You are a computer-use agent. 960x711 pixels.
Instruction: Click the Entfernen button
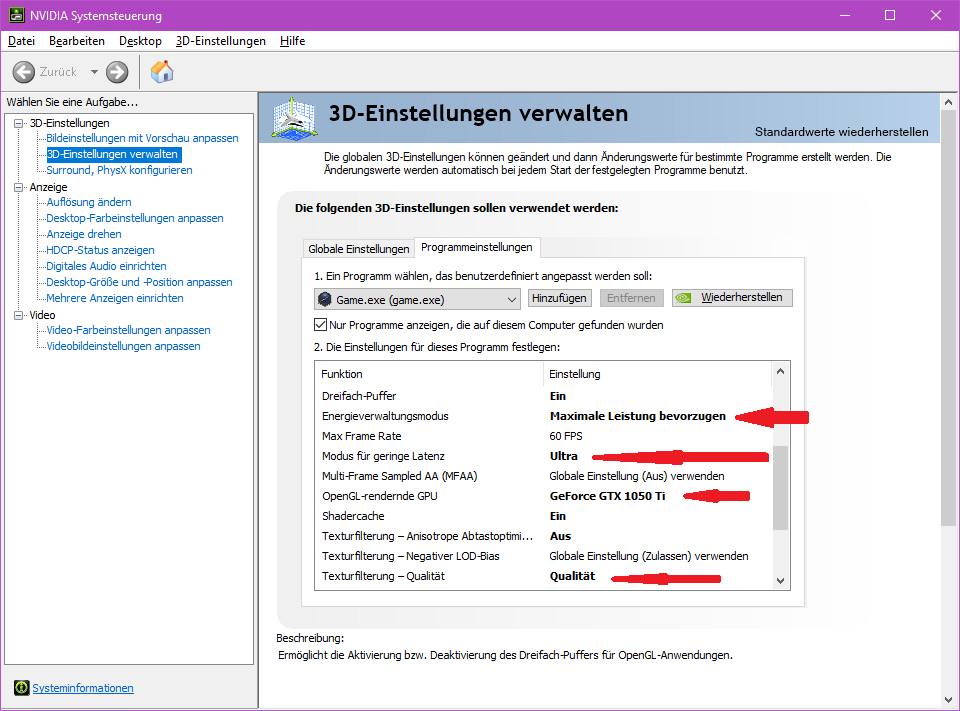point(631,298)
